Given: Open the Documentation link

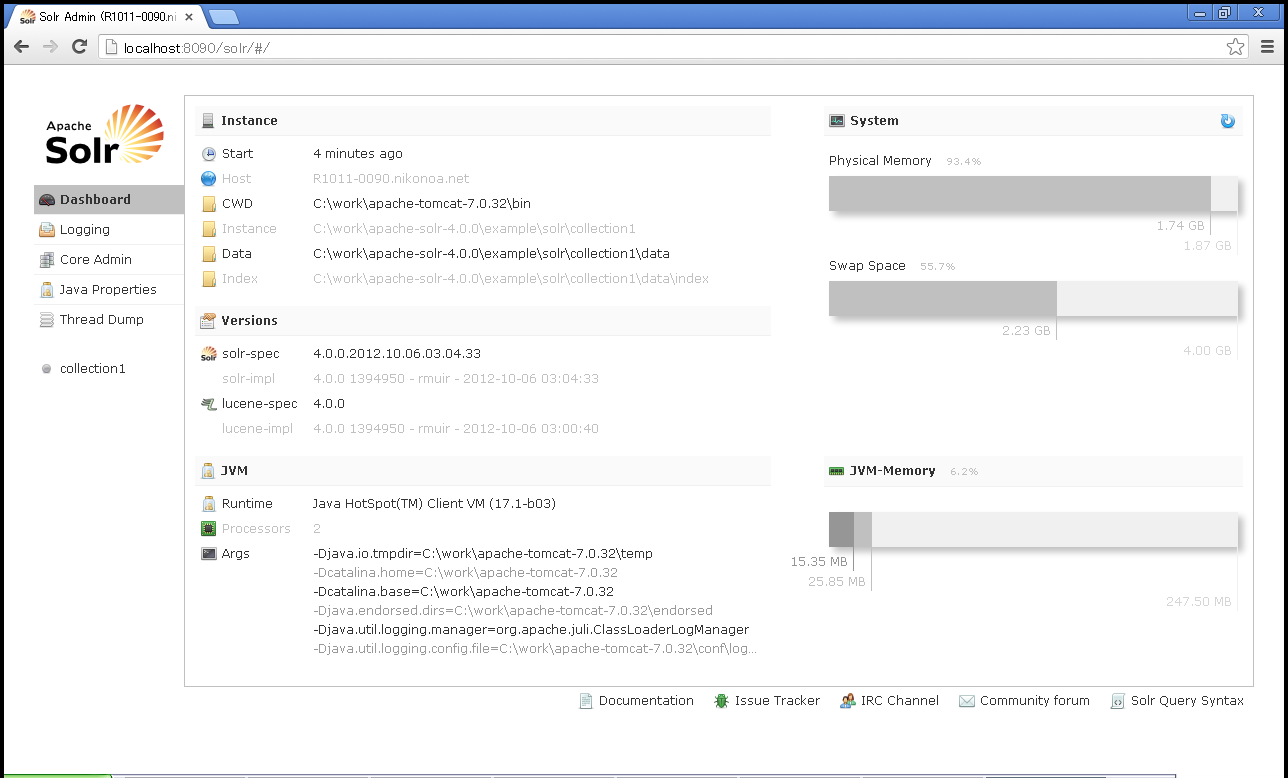Looking at the screenshot, I should tap(637, 701).
